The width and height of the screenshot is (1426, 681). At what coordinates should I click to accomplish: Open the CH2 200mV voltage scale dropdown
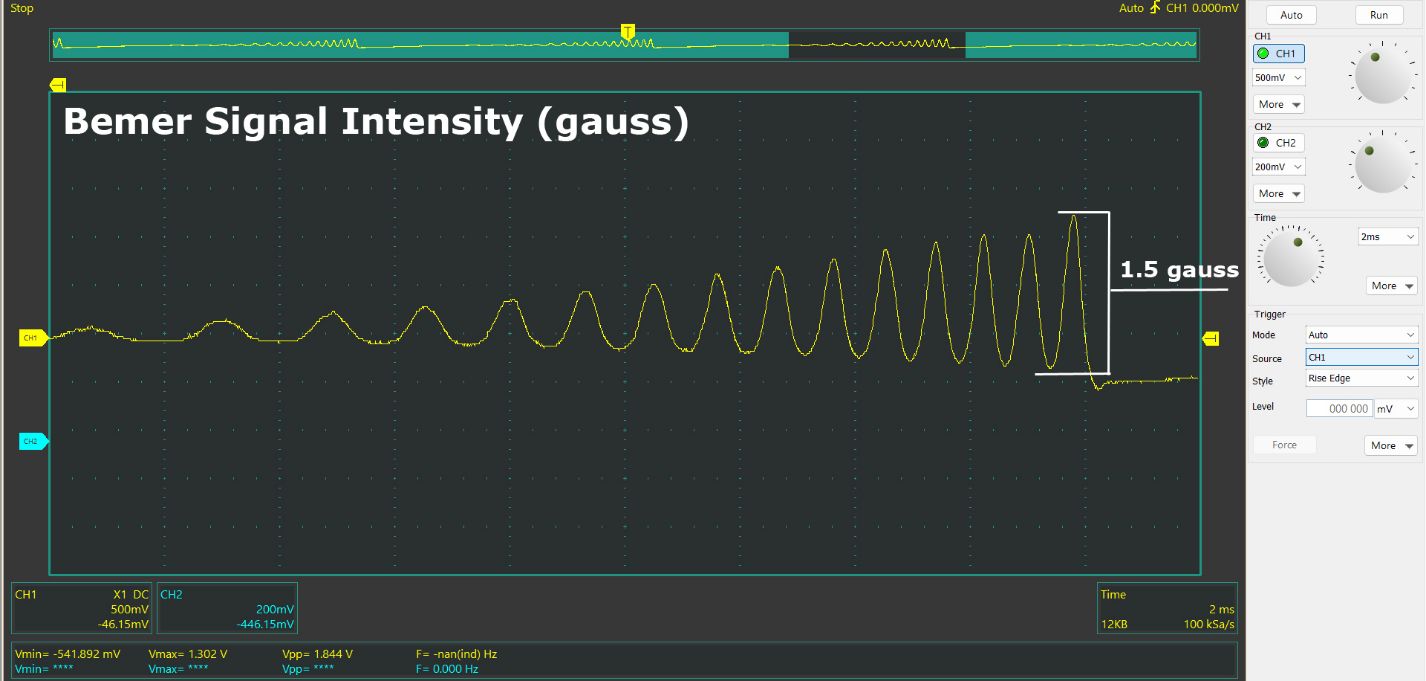(x=1279, y=167)
